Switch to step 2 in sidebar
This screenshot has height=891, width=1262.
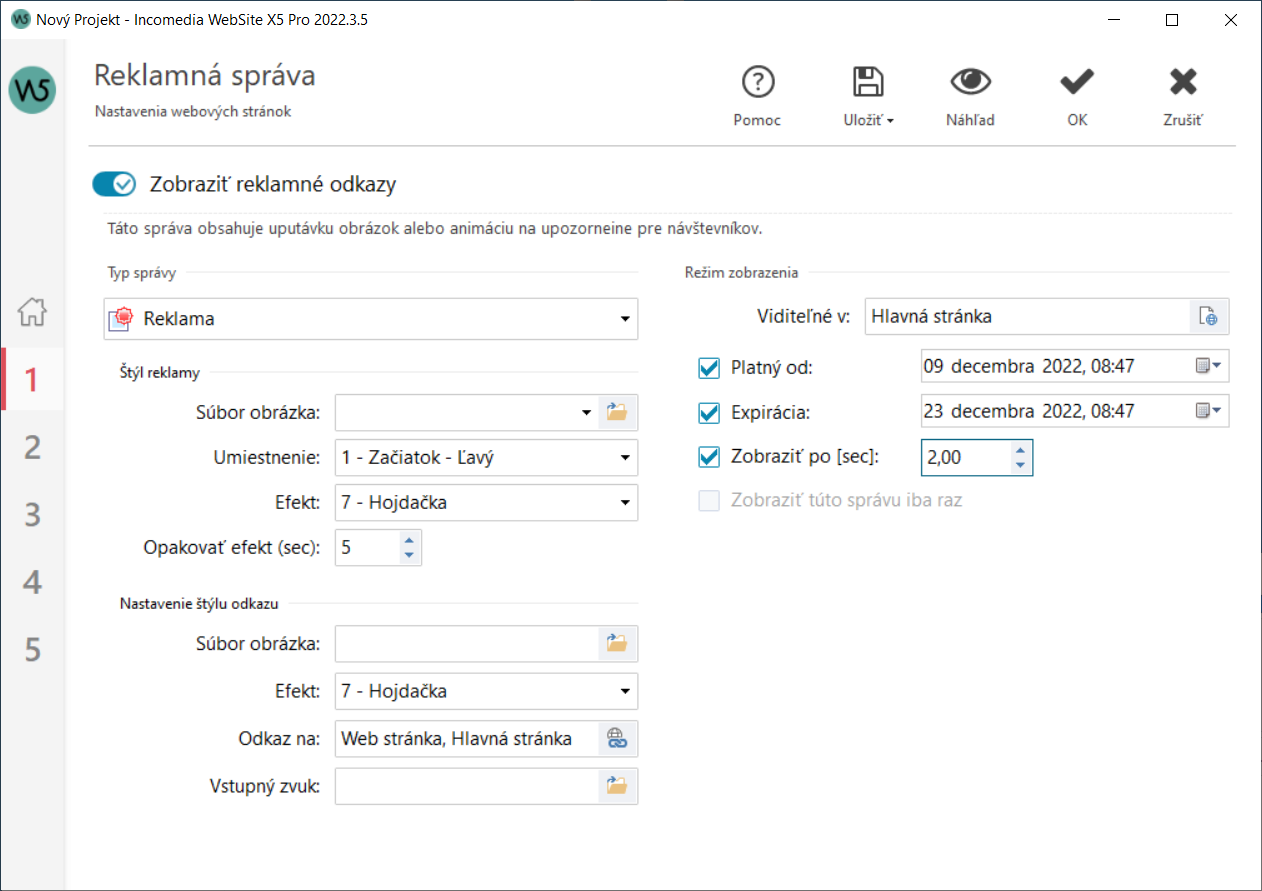(x=33, y=447)
